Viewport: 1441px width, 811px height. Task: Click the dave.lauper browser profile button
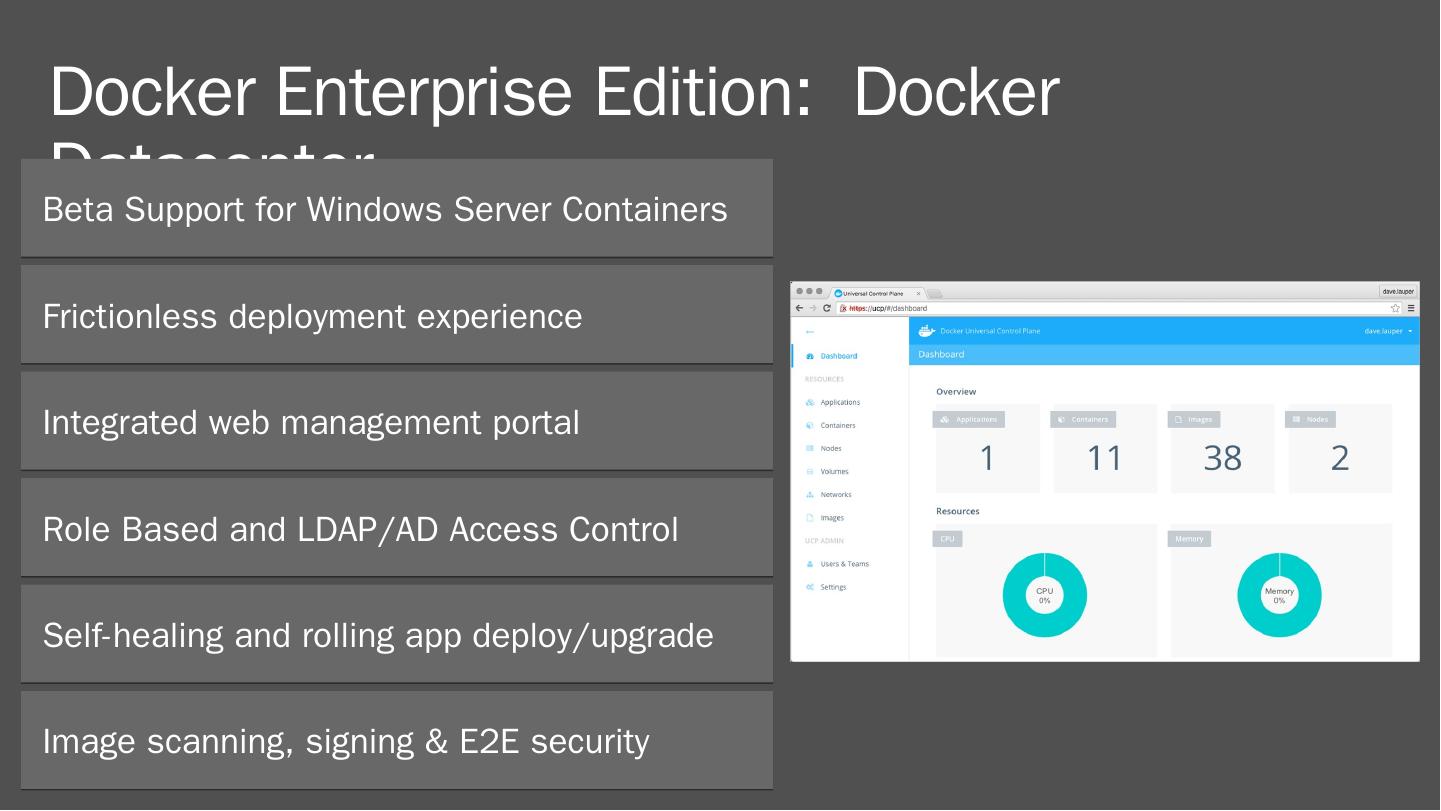(1398, 291)
